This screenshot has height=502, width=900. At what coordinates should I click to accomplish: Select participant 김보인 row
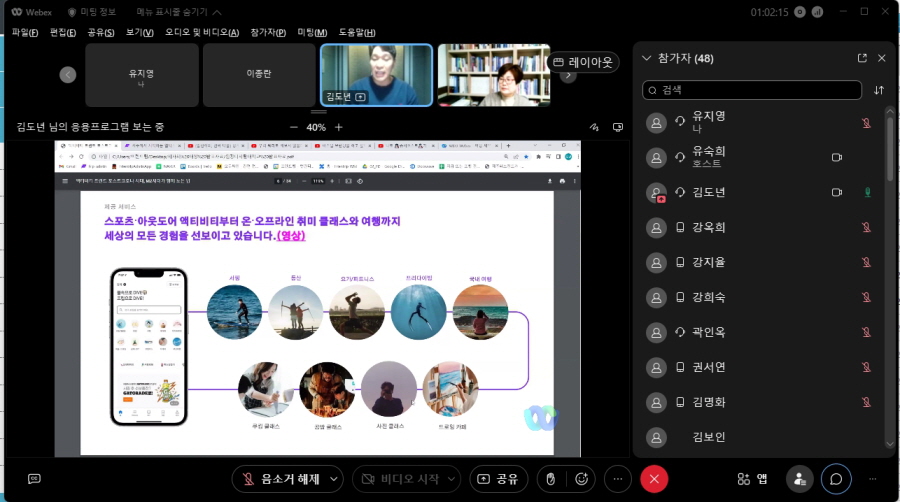tap(762, 437)
